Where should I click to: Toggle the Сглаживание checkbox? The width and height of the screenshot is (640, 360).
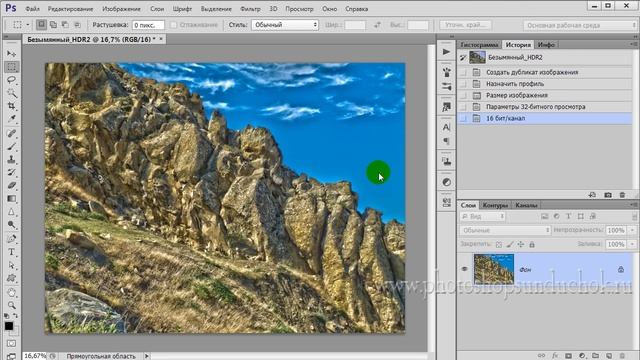(x=173, y=25)
